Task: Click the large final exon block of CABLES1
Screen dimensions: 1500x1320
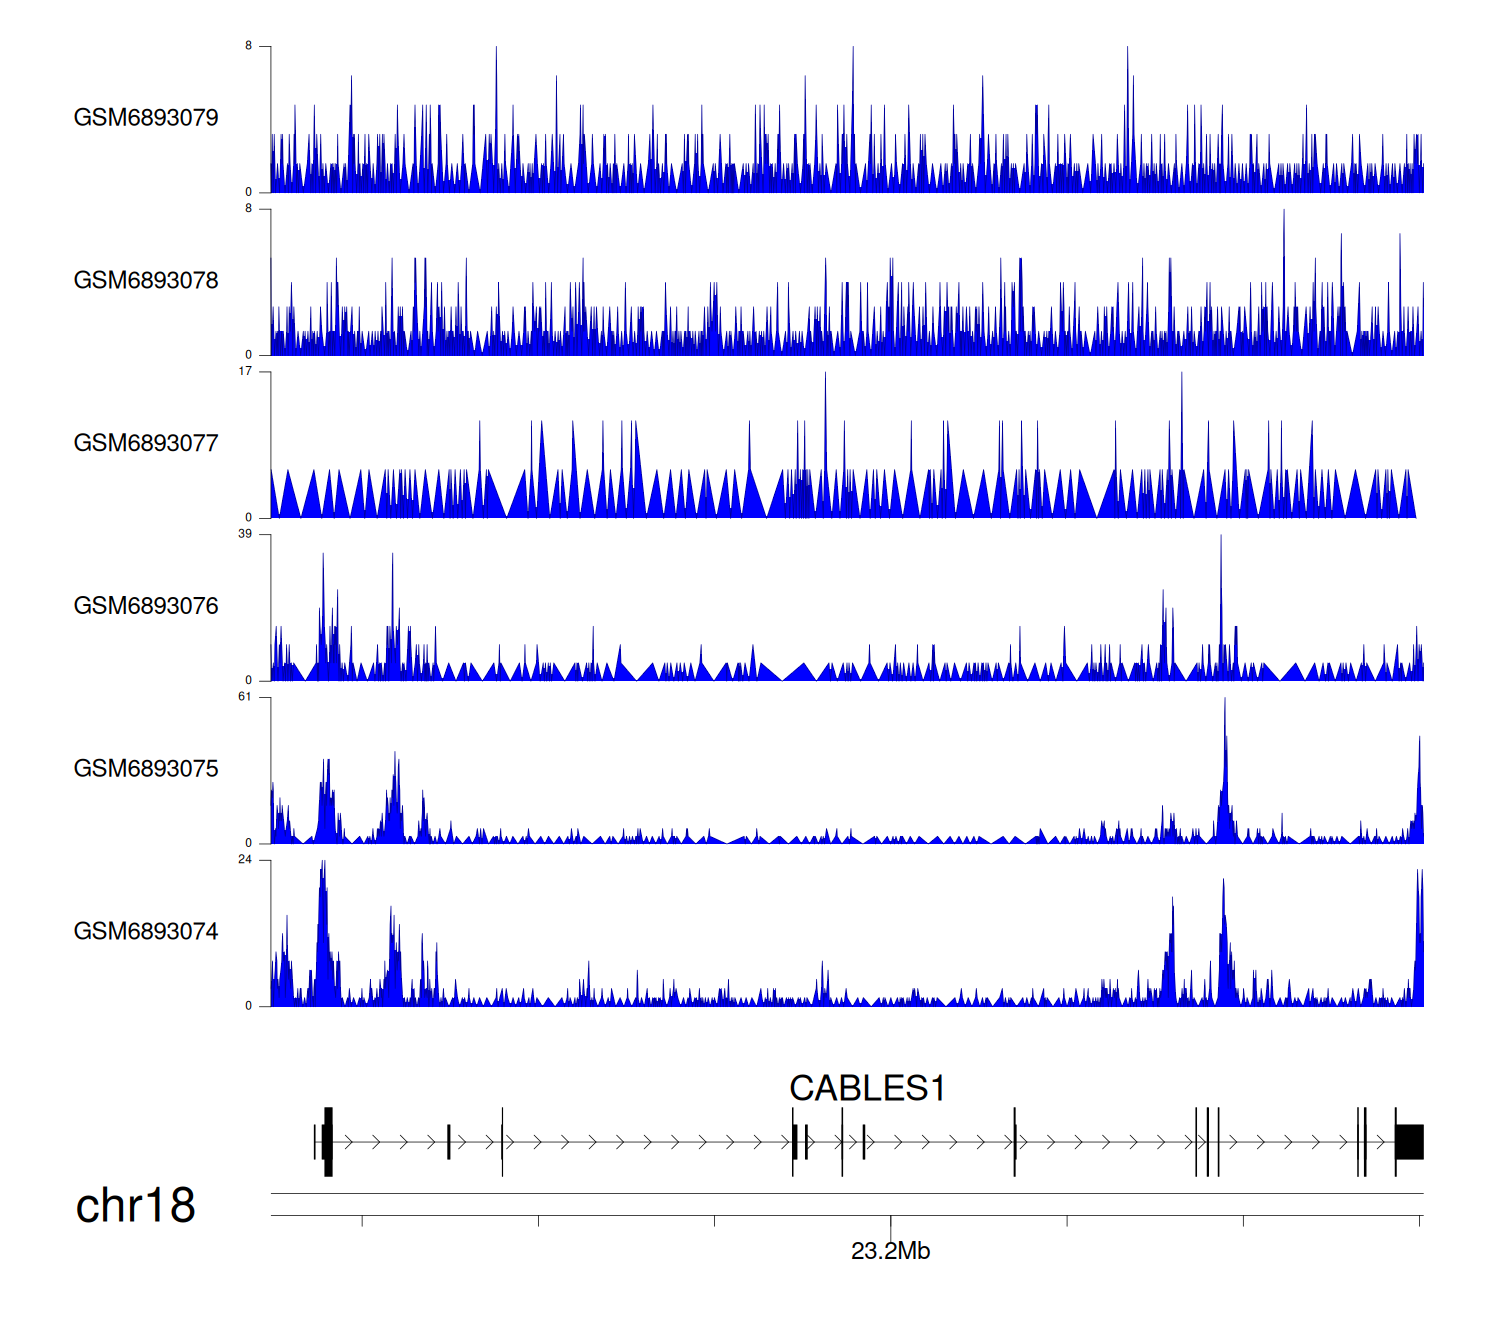Action: pos(1409,1142)
